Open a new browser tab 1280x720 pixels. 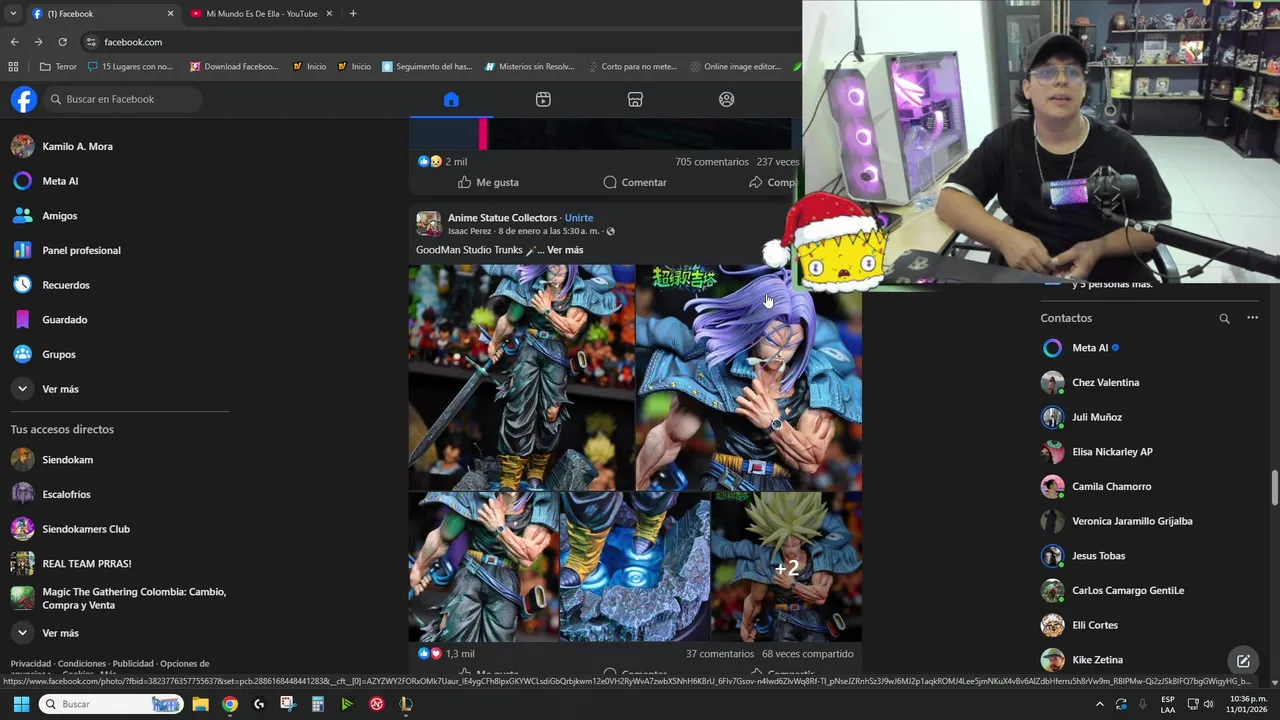point(353,14)
